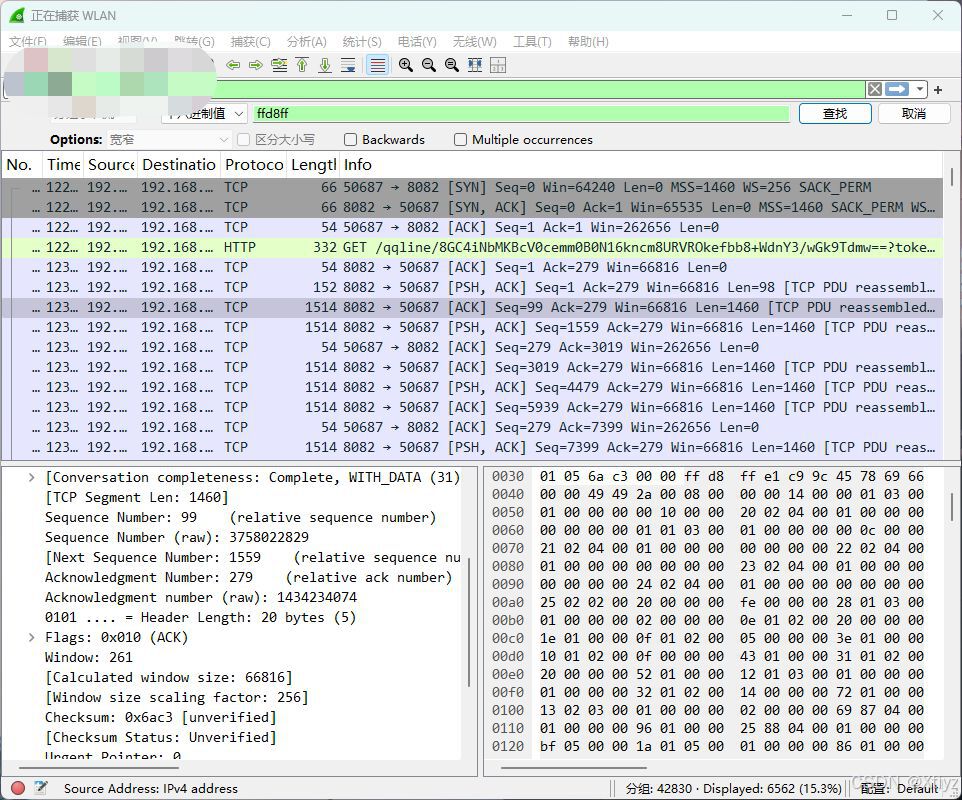Open the 无线(W) menu

click(474, 42)
